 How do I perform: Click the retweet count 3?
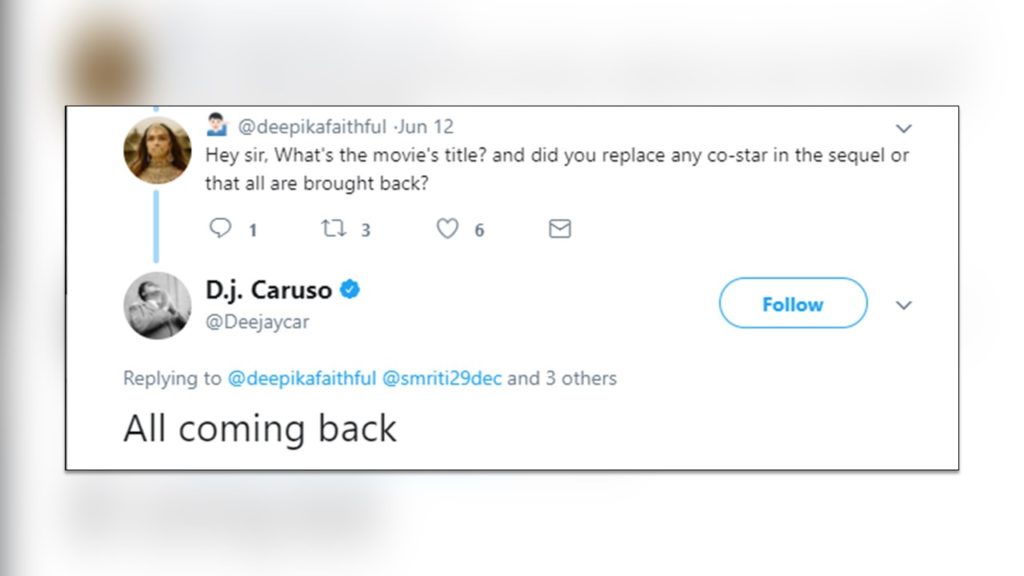pyautogui.click(x=366, y=230)
